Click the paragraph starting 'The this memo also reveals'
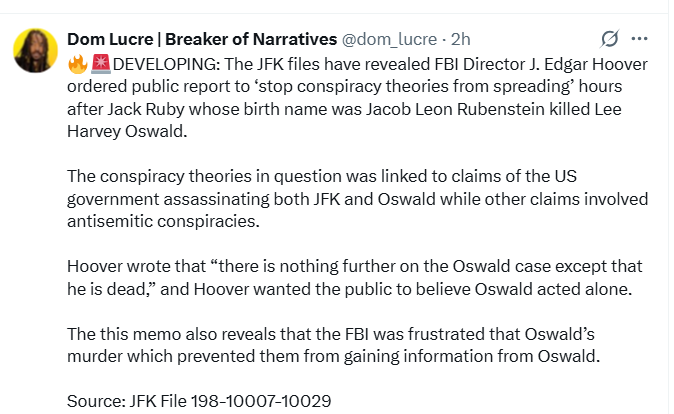The width and height of the screenshot is (674, 414). 360,342
